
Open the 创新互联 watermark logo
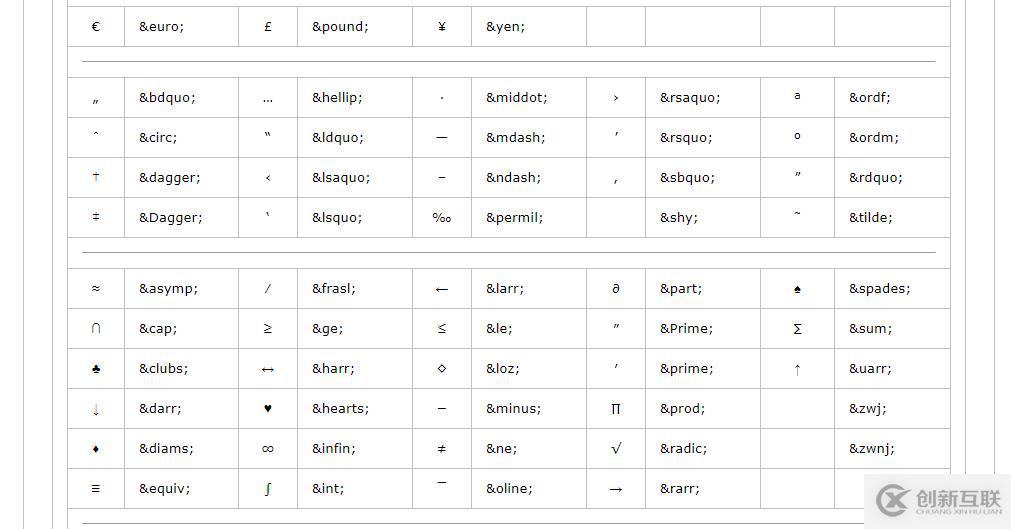pos(938,501)
